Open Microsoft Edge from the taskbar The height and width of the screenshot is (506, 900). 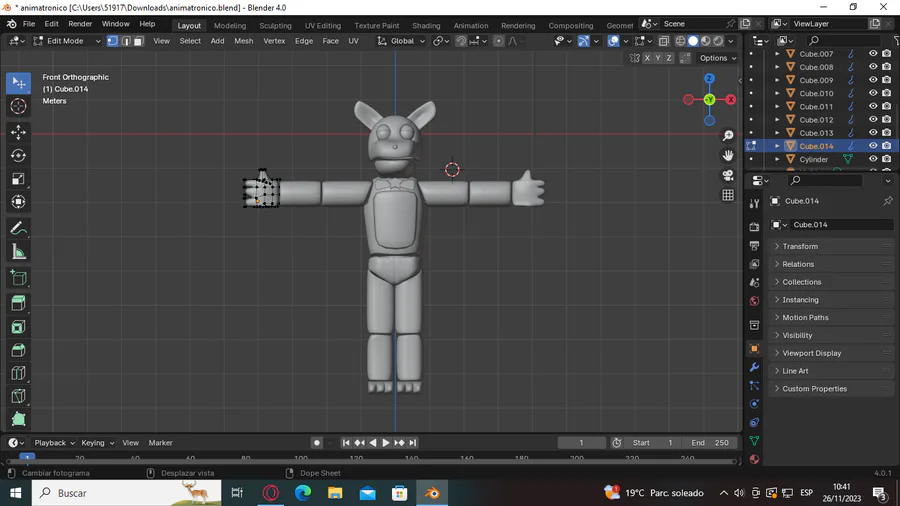point(303,493)
